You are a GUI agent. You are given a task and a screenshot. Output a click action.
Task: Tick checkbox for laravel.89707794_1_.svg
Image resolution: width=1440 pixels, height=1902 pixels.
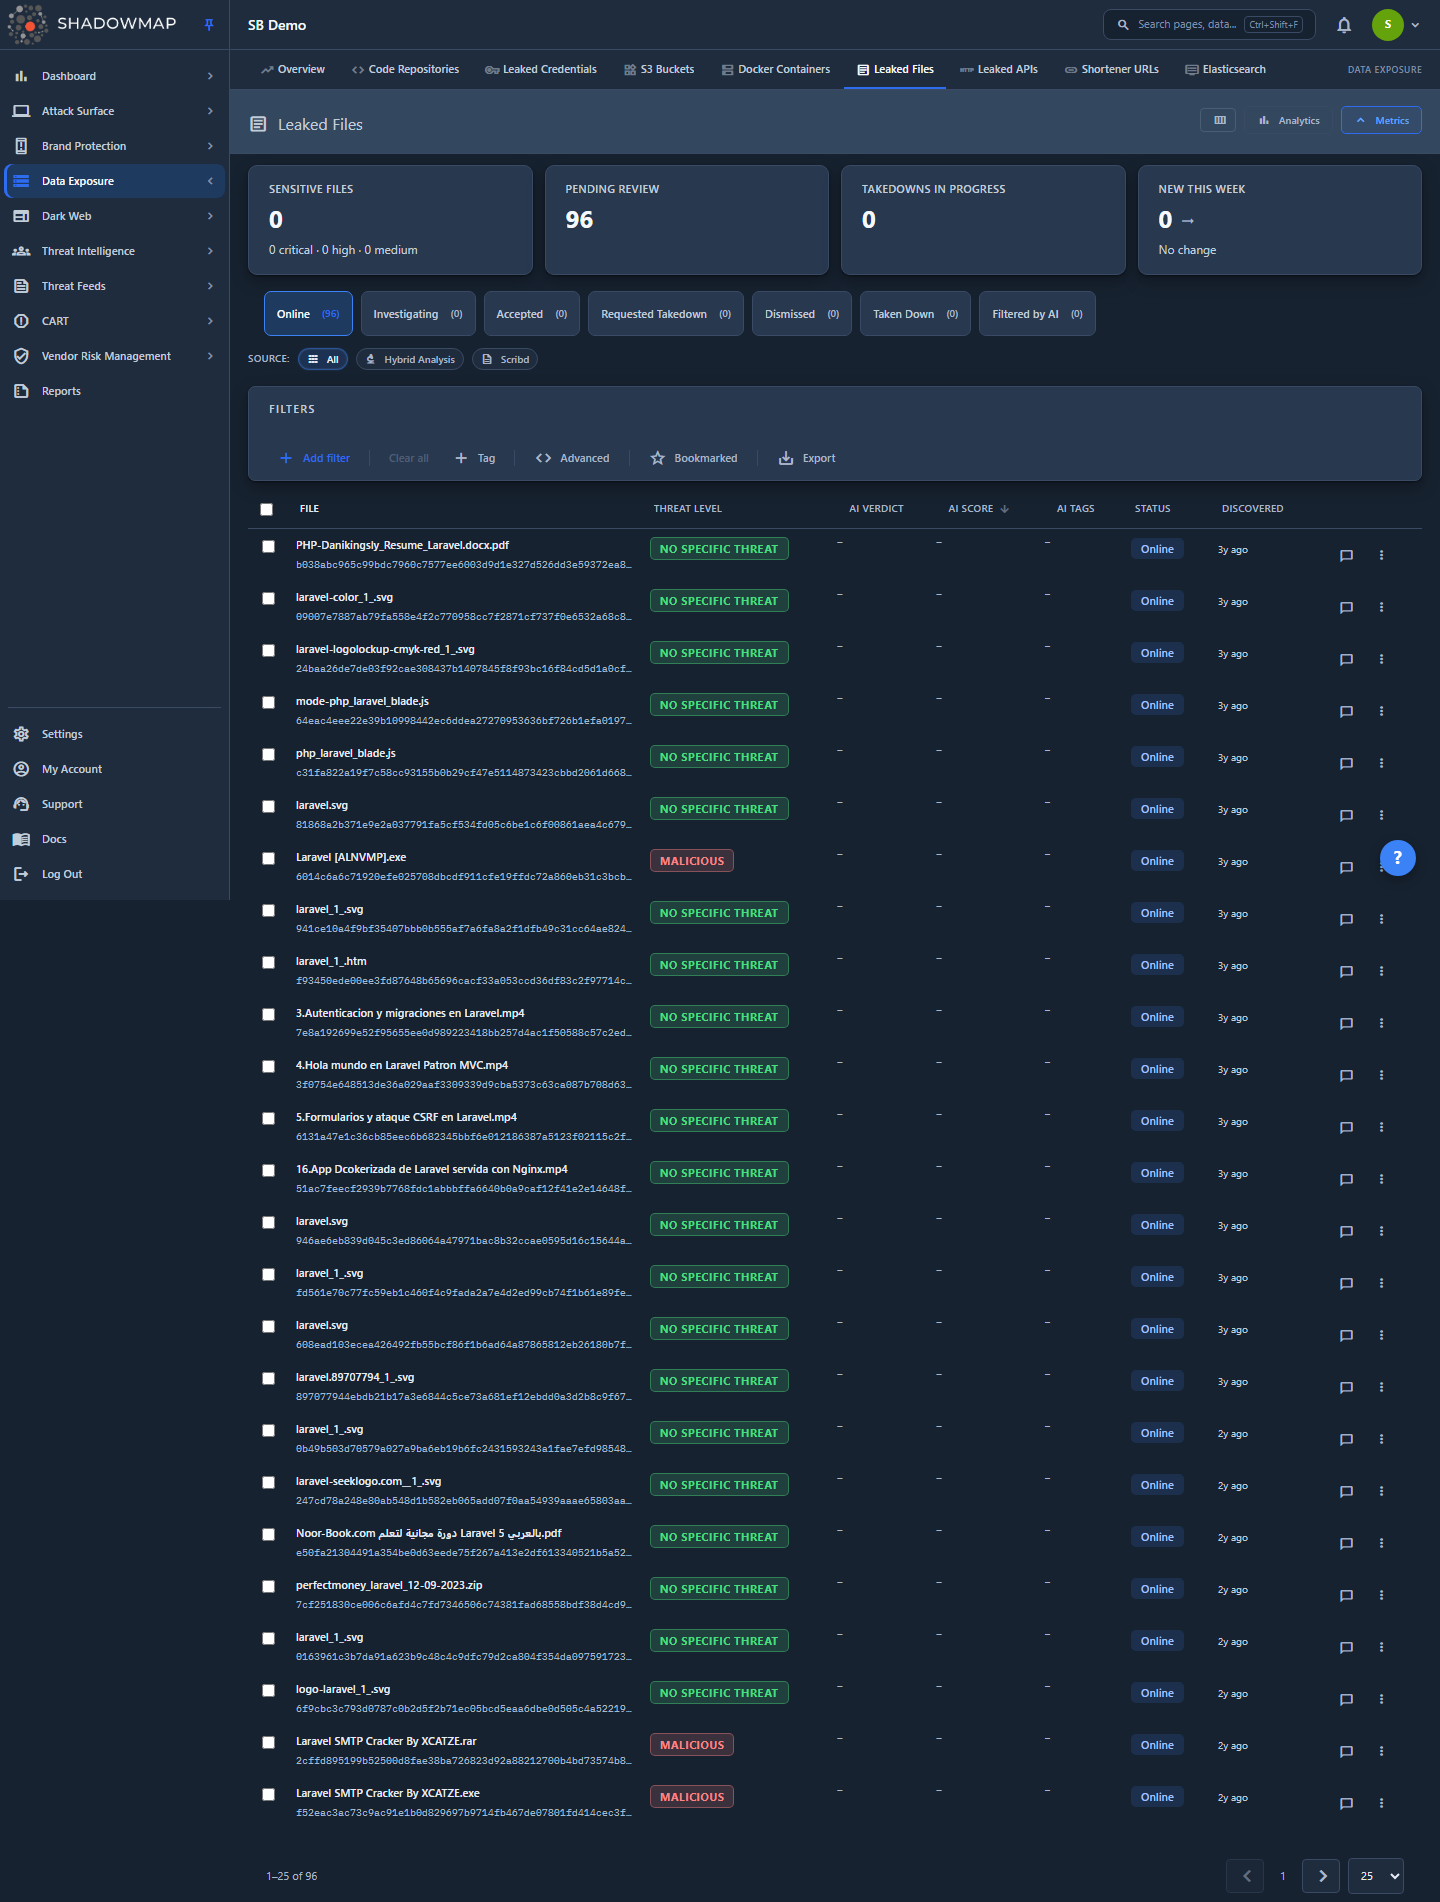tap(268, 1378)
